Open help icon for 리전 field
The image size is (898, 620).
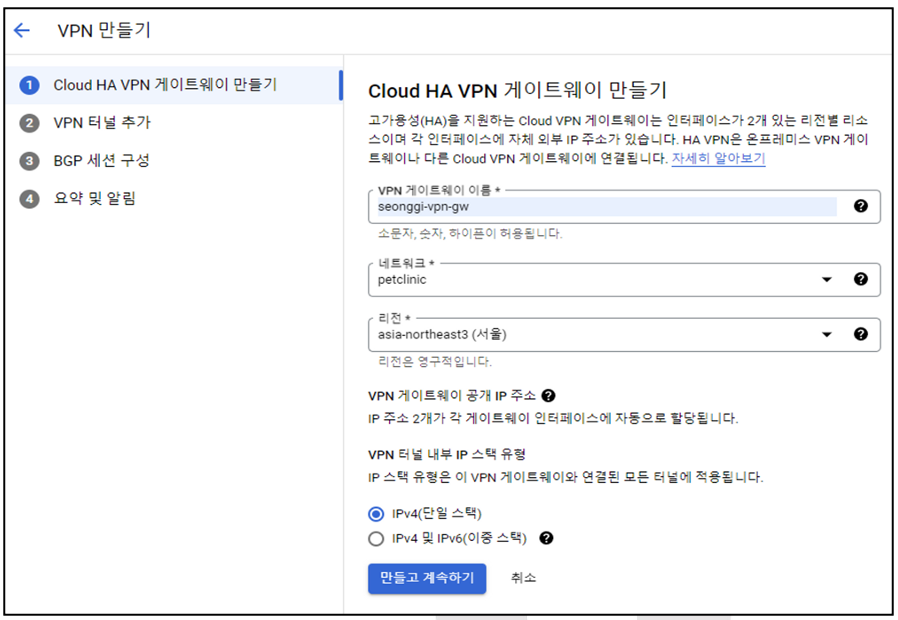[860, 334]
